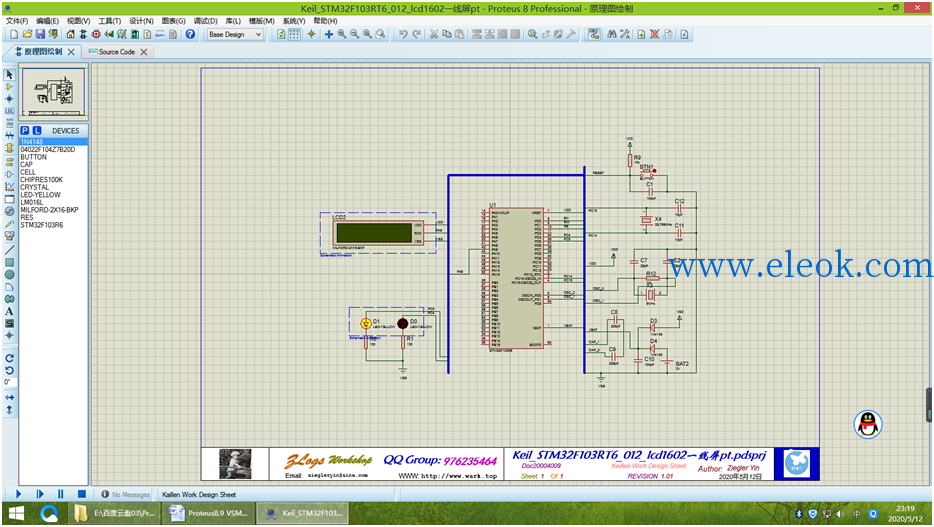
Task: Toggle the wire autorouter button
Action: click(x=594, y=35)
